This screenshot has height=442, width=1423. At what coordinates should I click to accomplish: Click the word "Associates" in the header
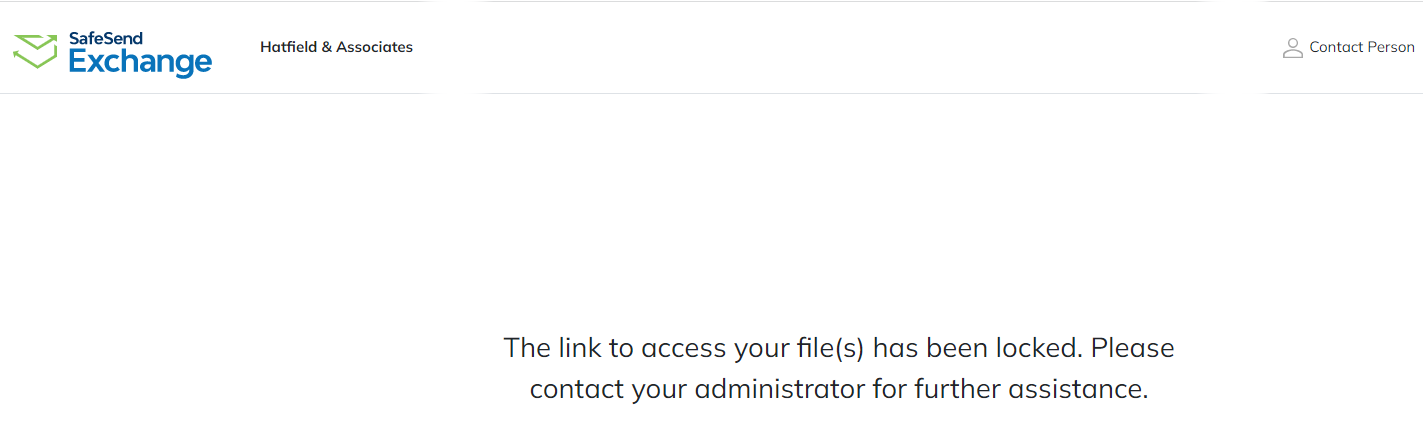pos(374,47)
